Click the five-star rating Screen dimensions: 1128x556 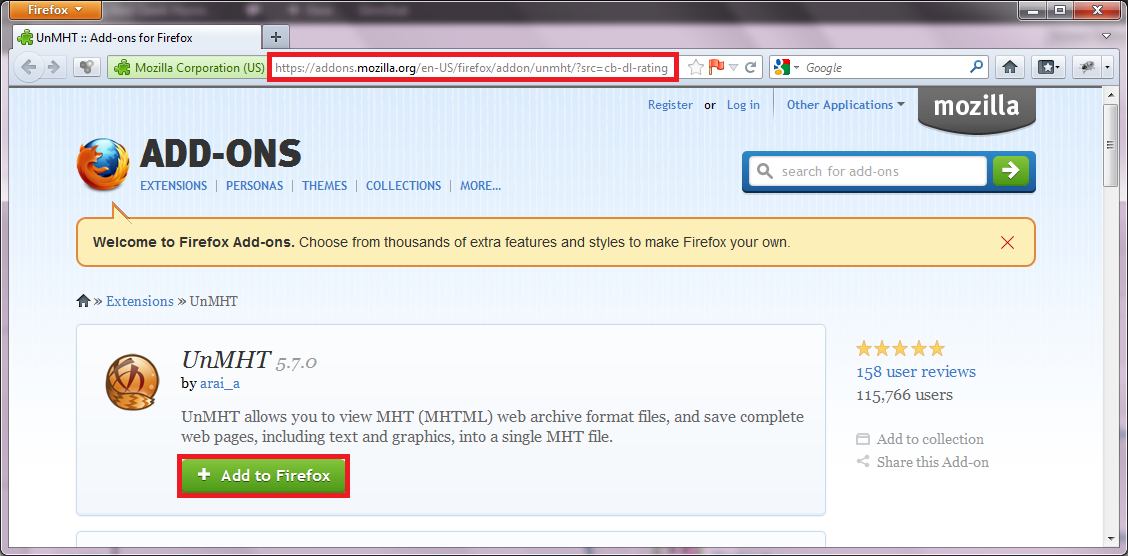900,349
